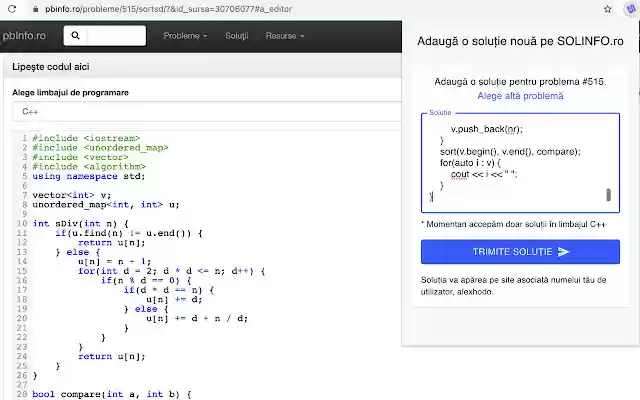Image resolution: width=640 pixels, height=400 pixels.
Task: Click code line 'using namespace std;'
Action: coord(89,176)
